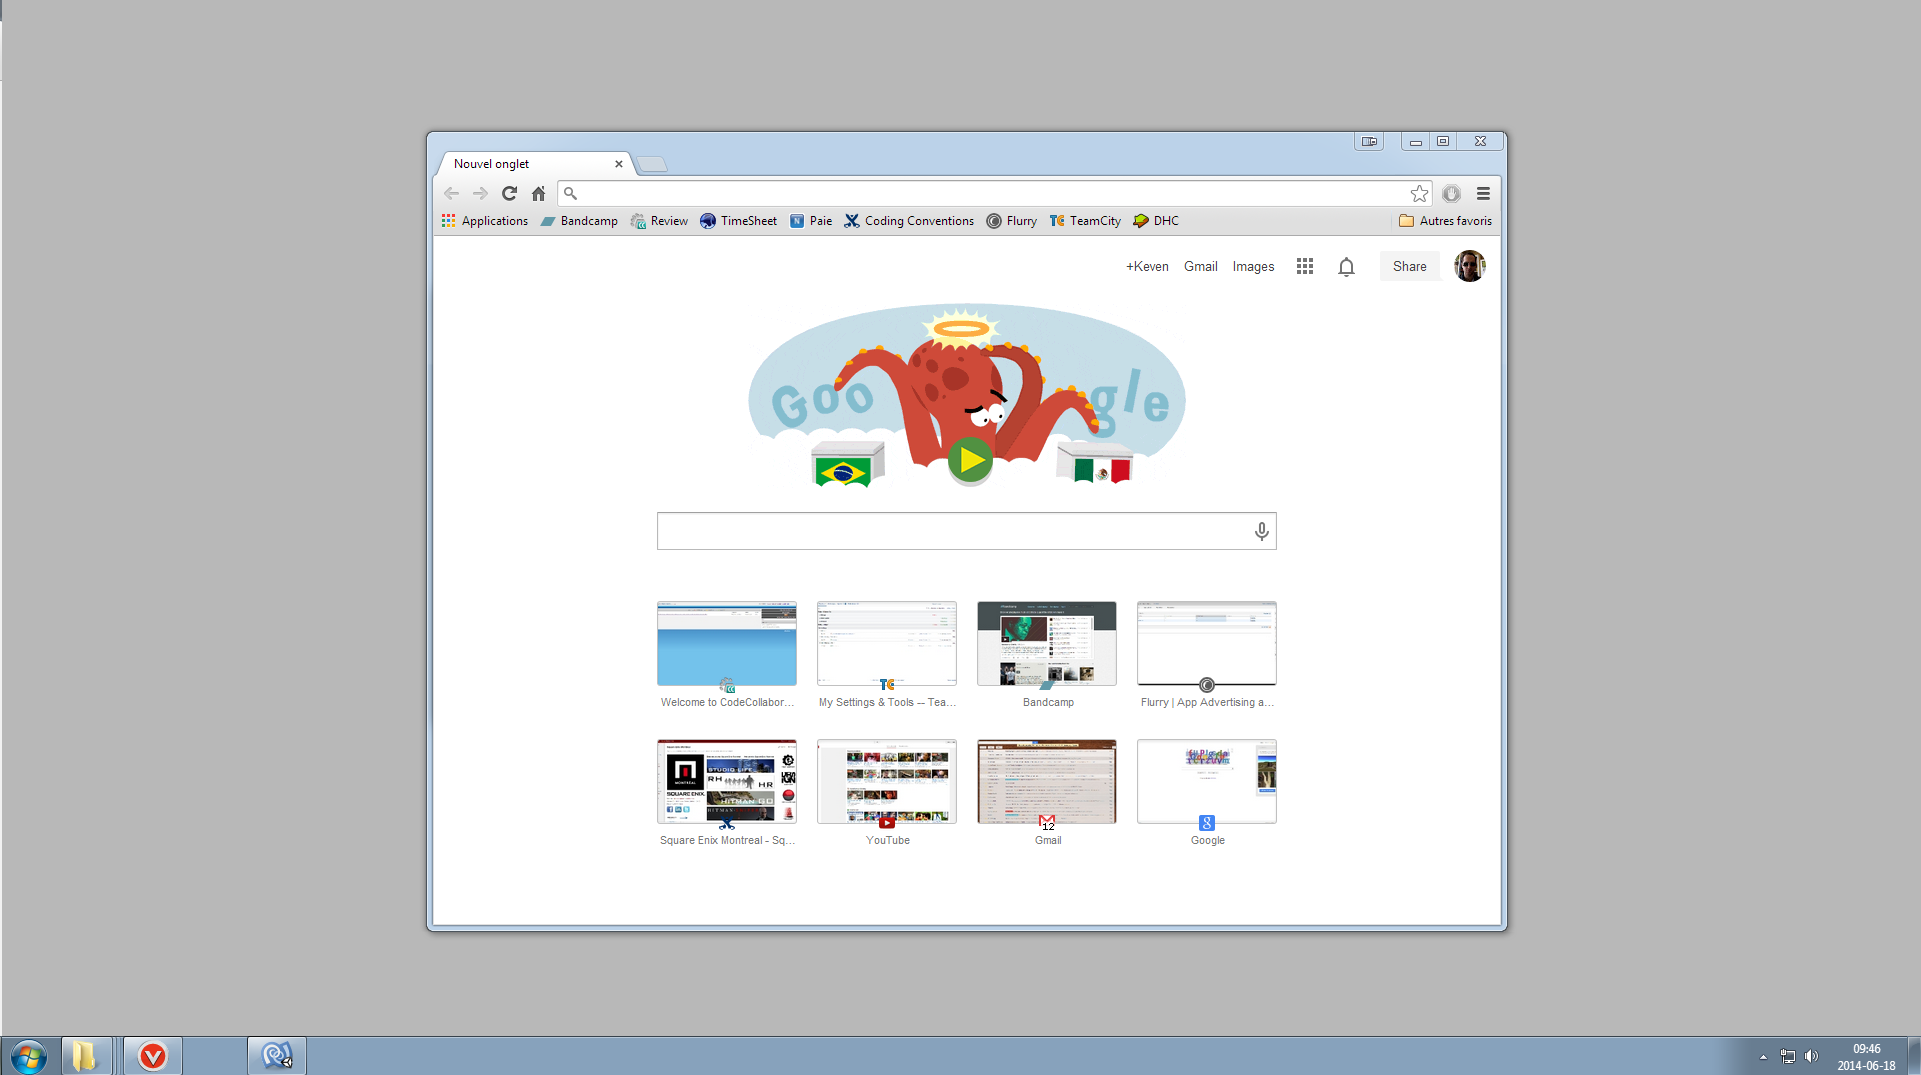Open the TeamCity bookmark

1085,221
